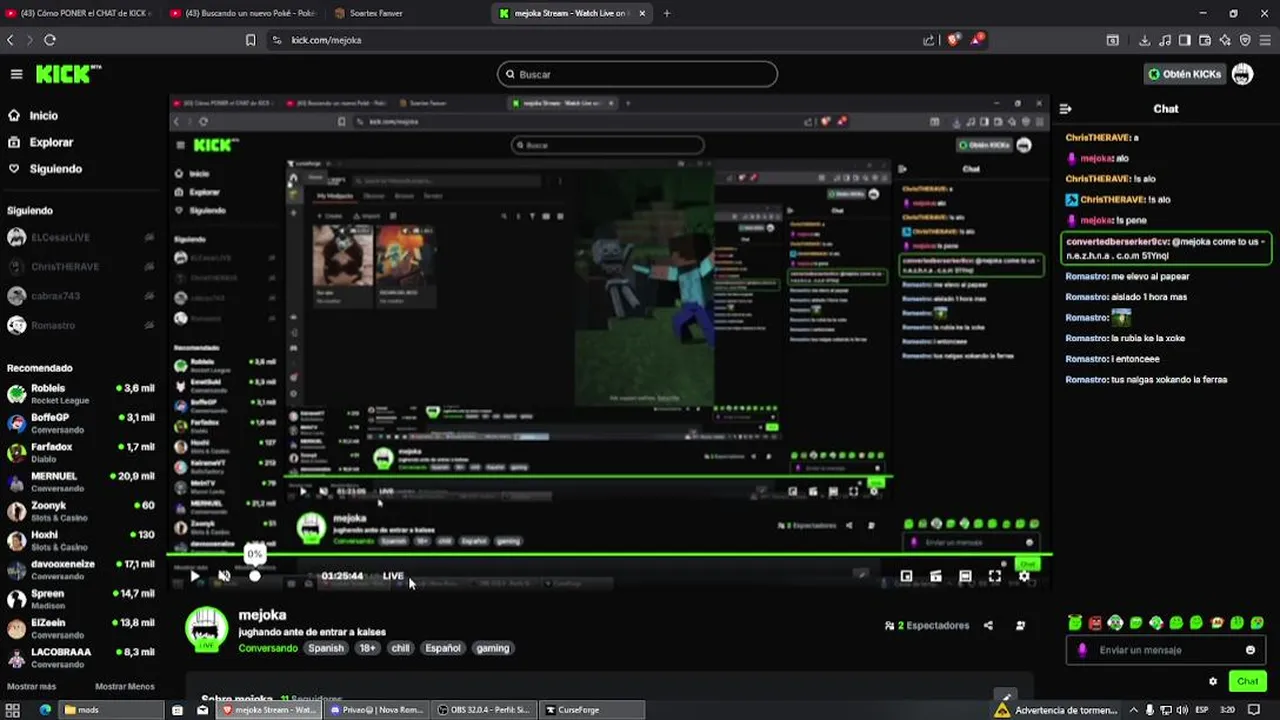Open player settings gear
The width and height of the screenshot is (1280, 720).
(x=1024, y=576)
